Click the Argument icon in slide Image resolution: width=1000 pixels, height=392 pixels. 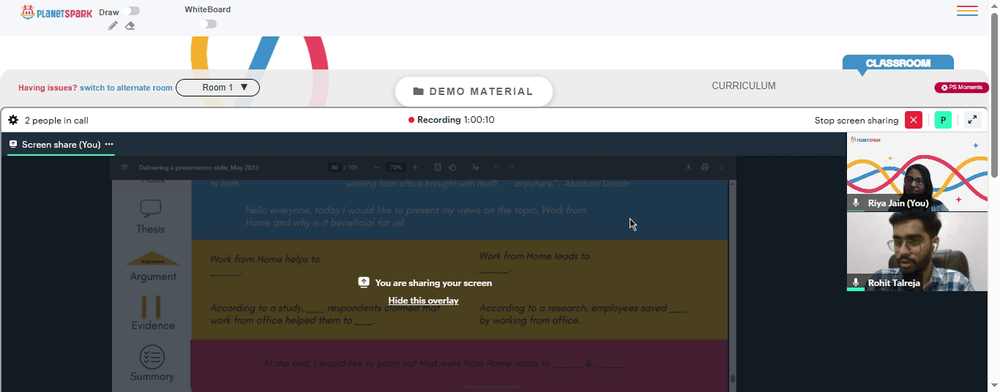pyautogui.click(x=152, y=259)
